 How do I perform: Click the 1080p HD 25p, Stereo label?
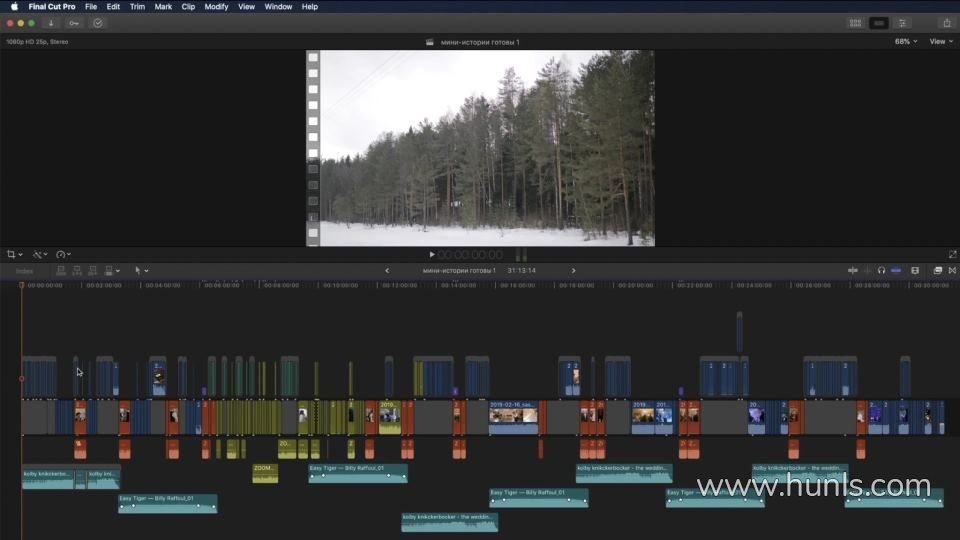37,42
